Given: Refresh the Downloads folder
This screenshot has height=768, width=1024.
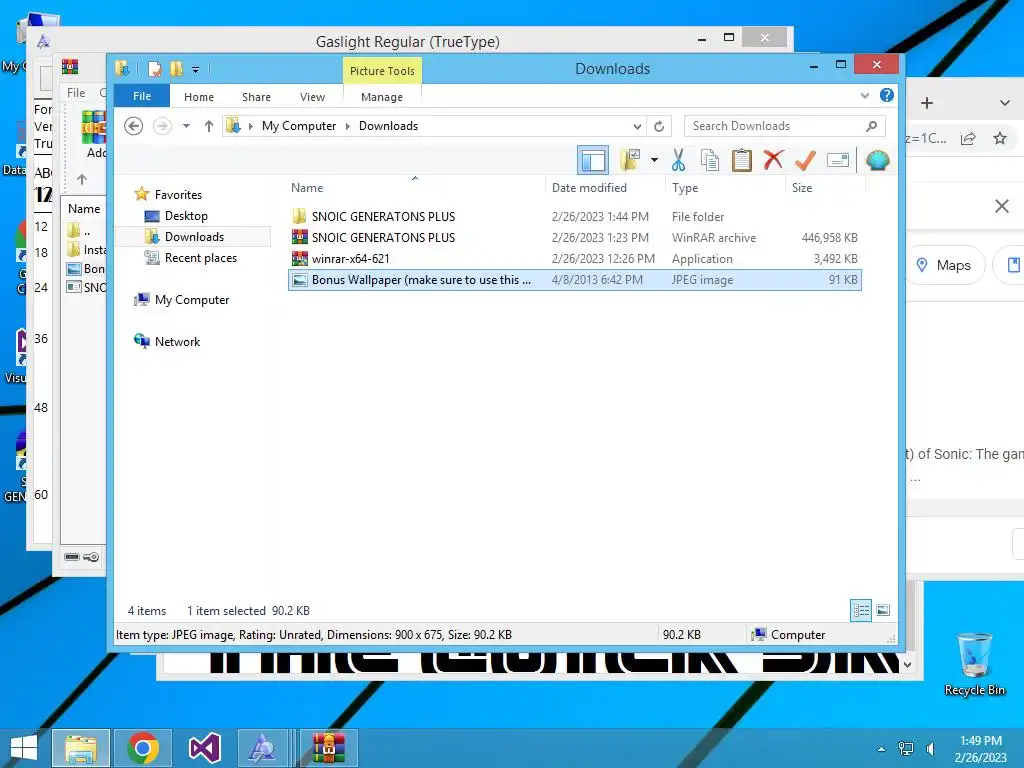Looking at the screenshot, I should pos(659,127).
